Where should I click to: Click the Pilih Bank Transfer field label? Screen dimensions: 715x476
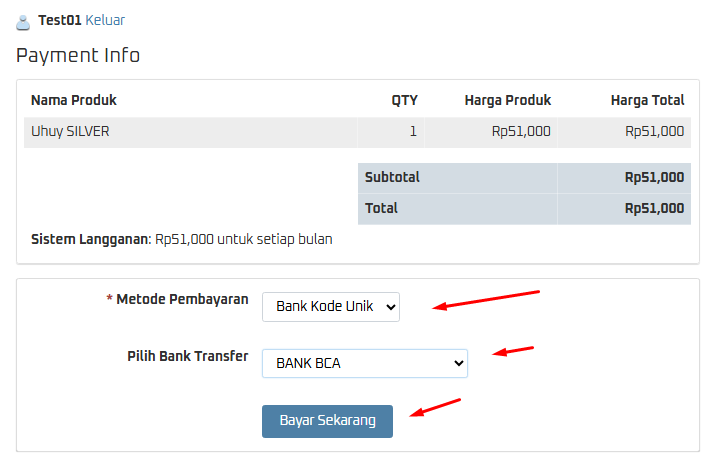187,356
